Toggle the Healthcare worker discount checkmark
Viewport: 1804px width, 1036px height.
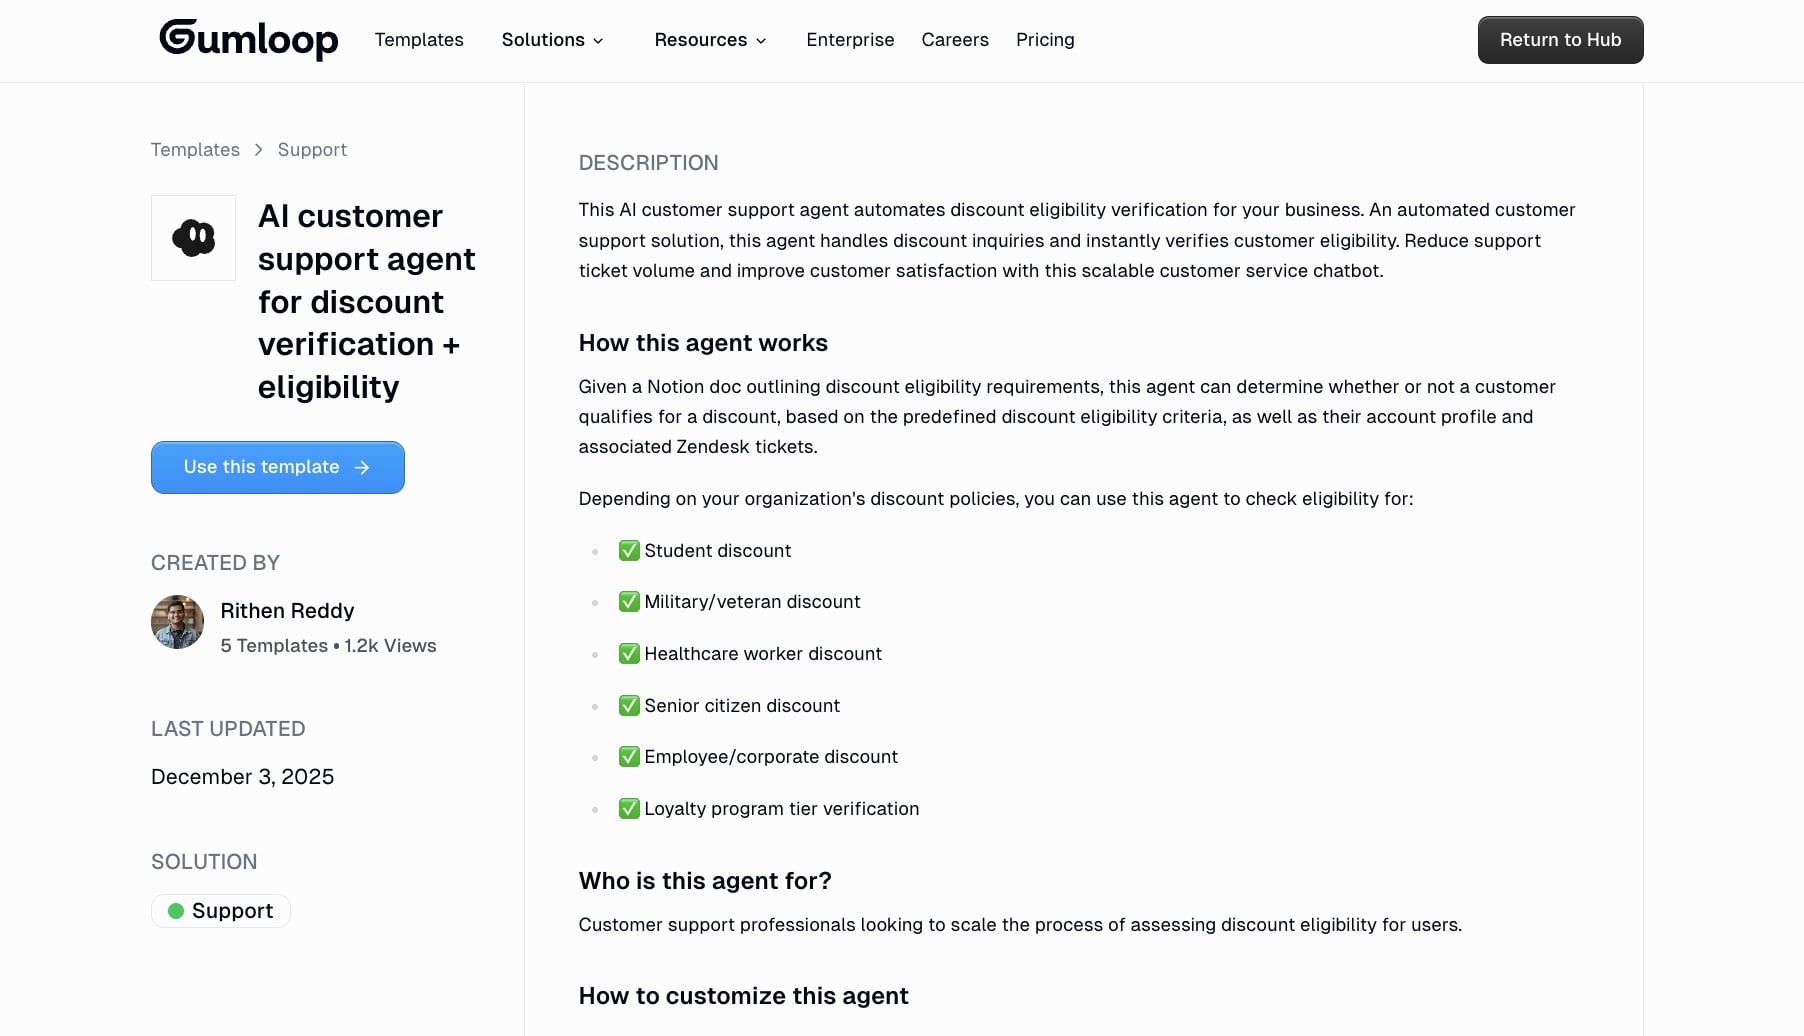coord(629,653)
